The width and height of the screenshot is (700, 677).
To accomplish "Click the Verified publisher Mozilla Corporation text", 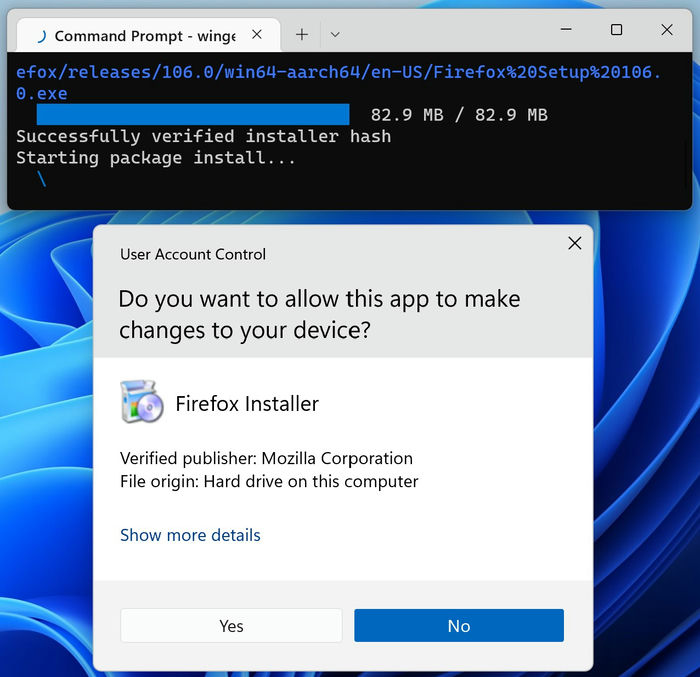I will coord(267,459).
